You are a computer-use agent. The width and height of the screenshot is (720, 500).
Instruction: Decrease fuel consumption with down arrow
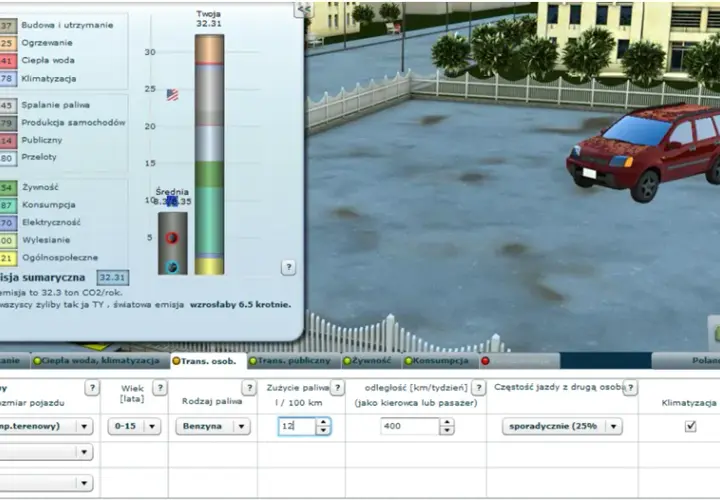(323, 431)
